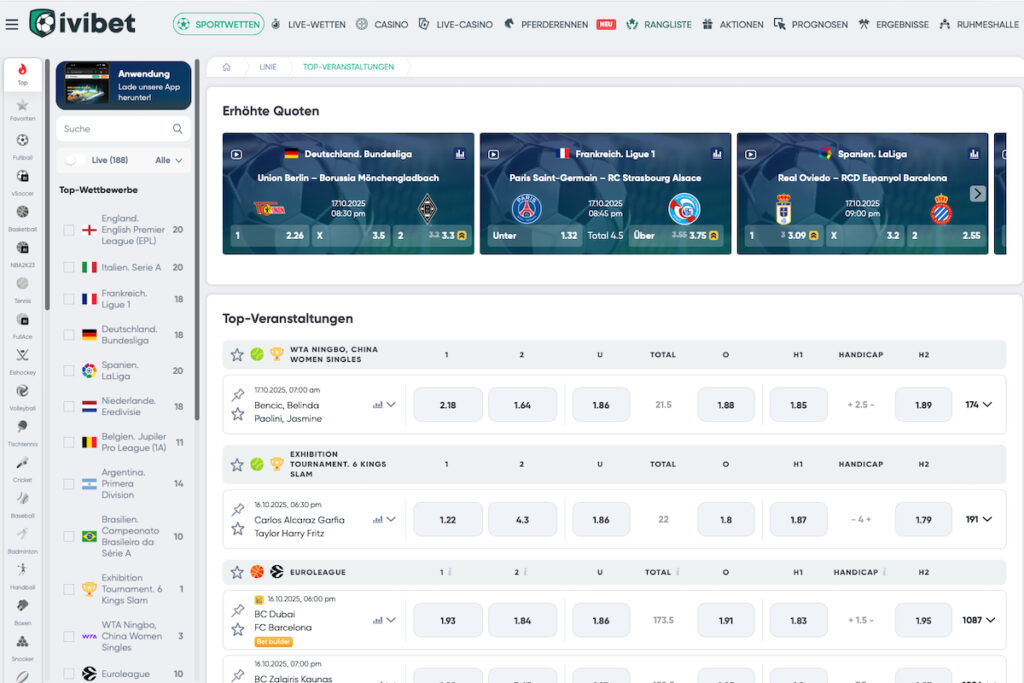Favorite the WTA Ningbo tournament star
The height and width of the screenshot is (683, 1024).
pos(237,355)
